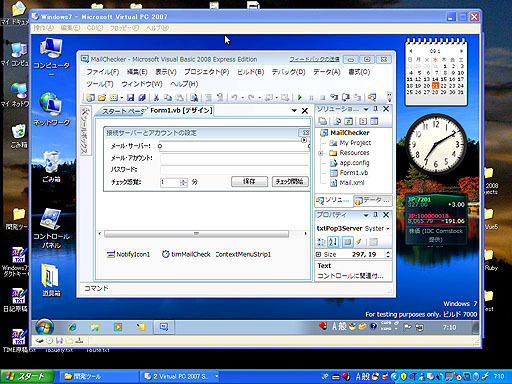Open the ツール(T) menu
512x384 pixels.
pyautogui.click(x=100, y=84)
